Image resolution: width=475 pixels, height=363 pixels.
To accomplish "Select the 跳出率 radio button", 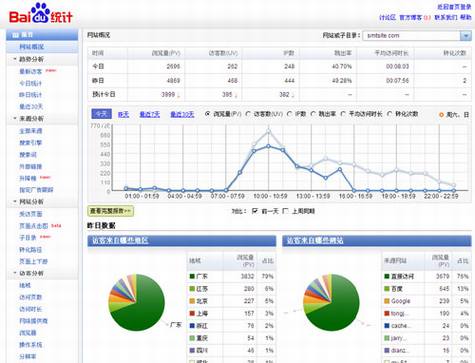I will (313, 114).
